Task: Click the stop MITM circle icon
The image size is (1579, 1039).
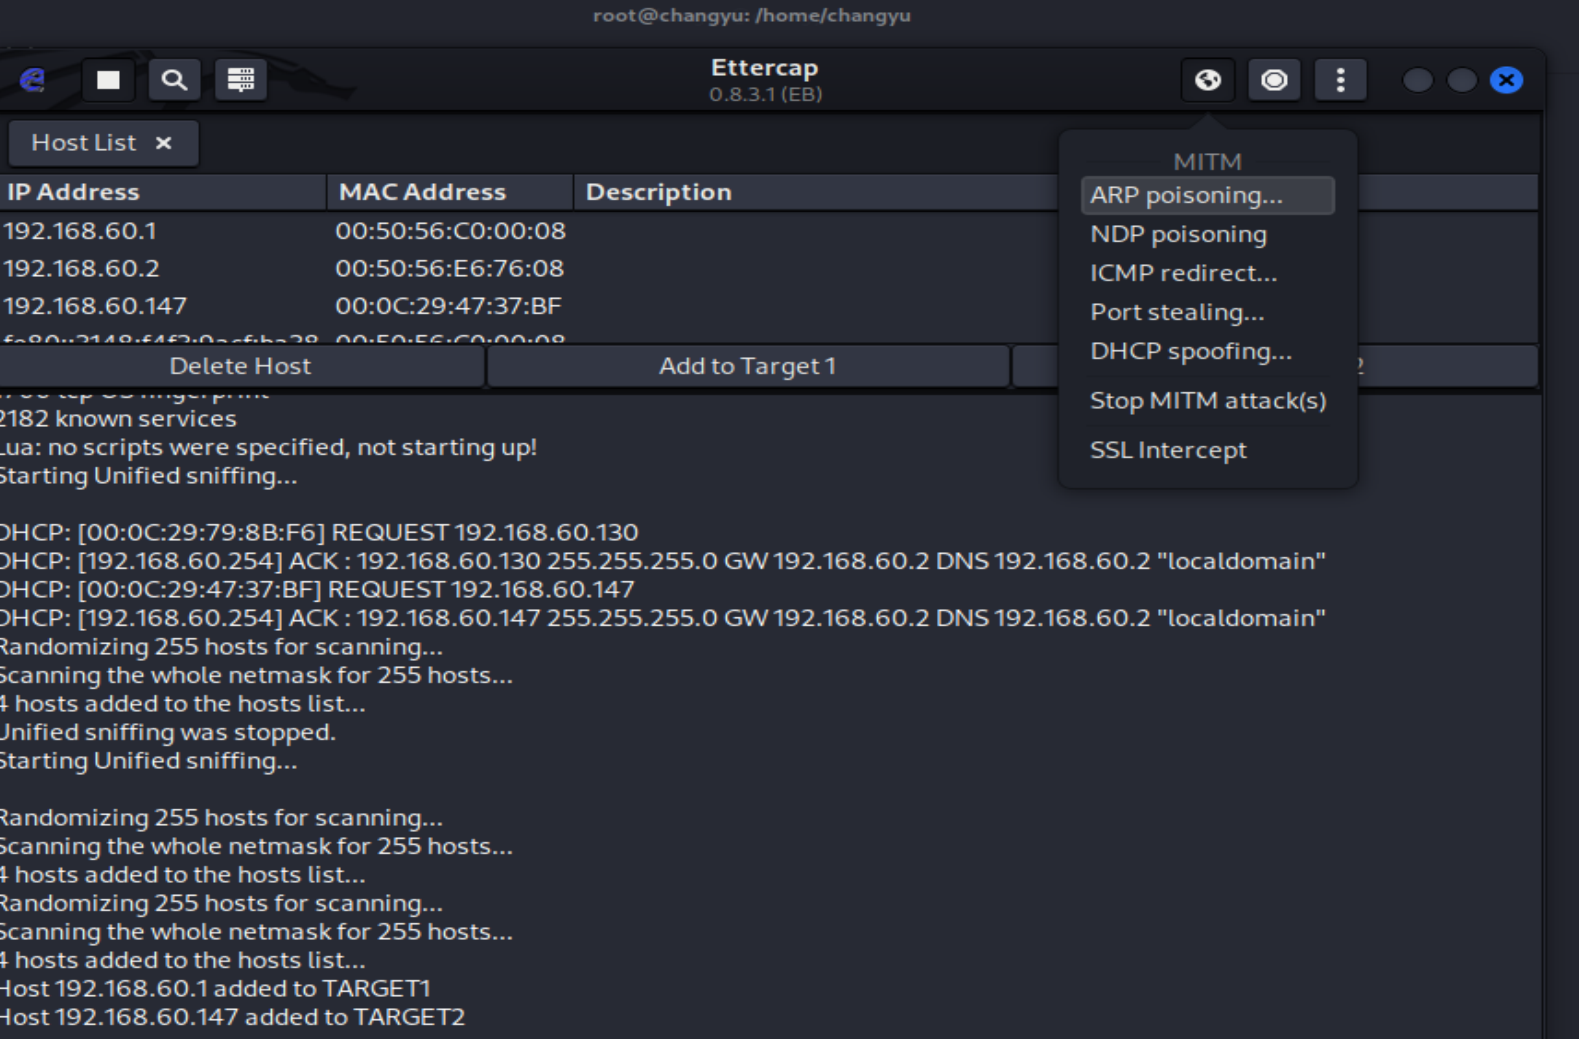Action: [x=1274, y=80]
